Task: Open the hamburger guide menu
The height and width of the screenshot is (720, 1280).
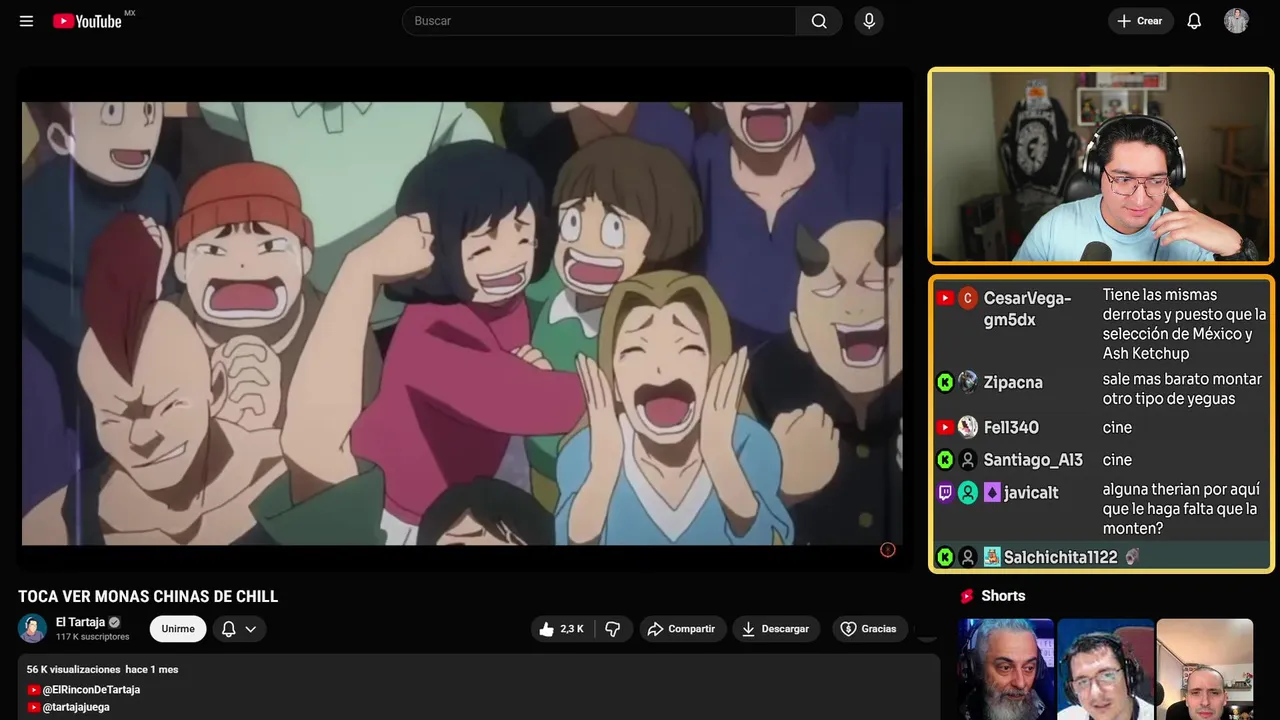Action: click(26, 21)
